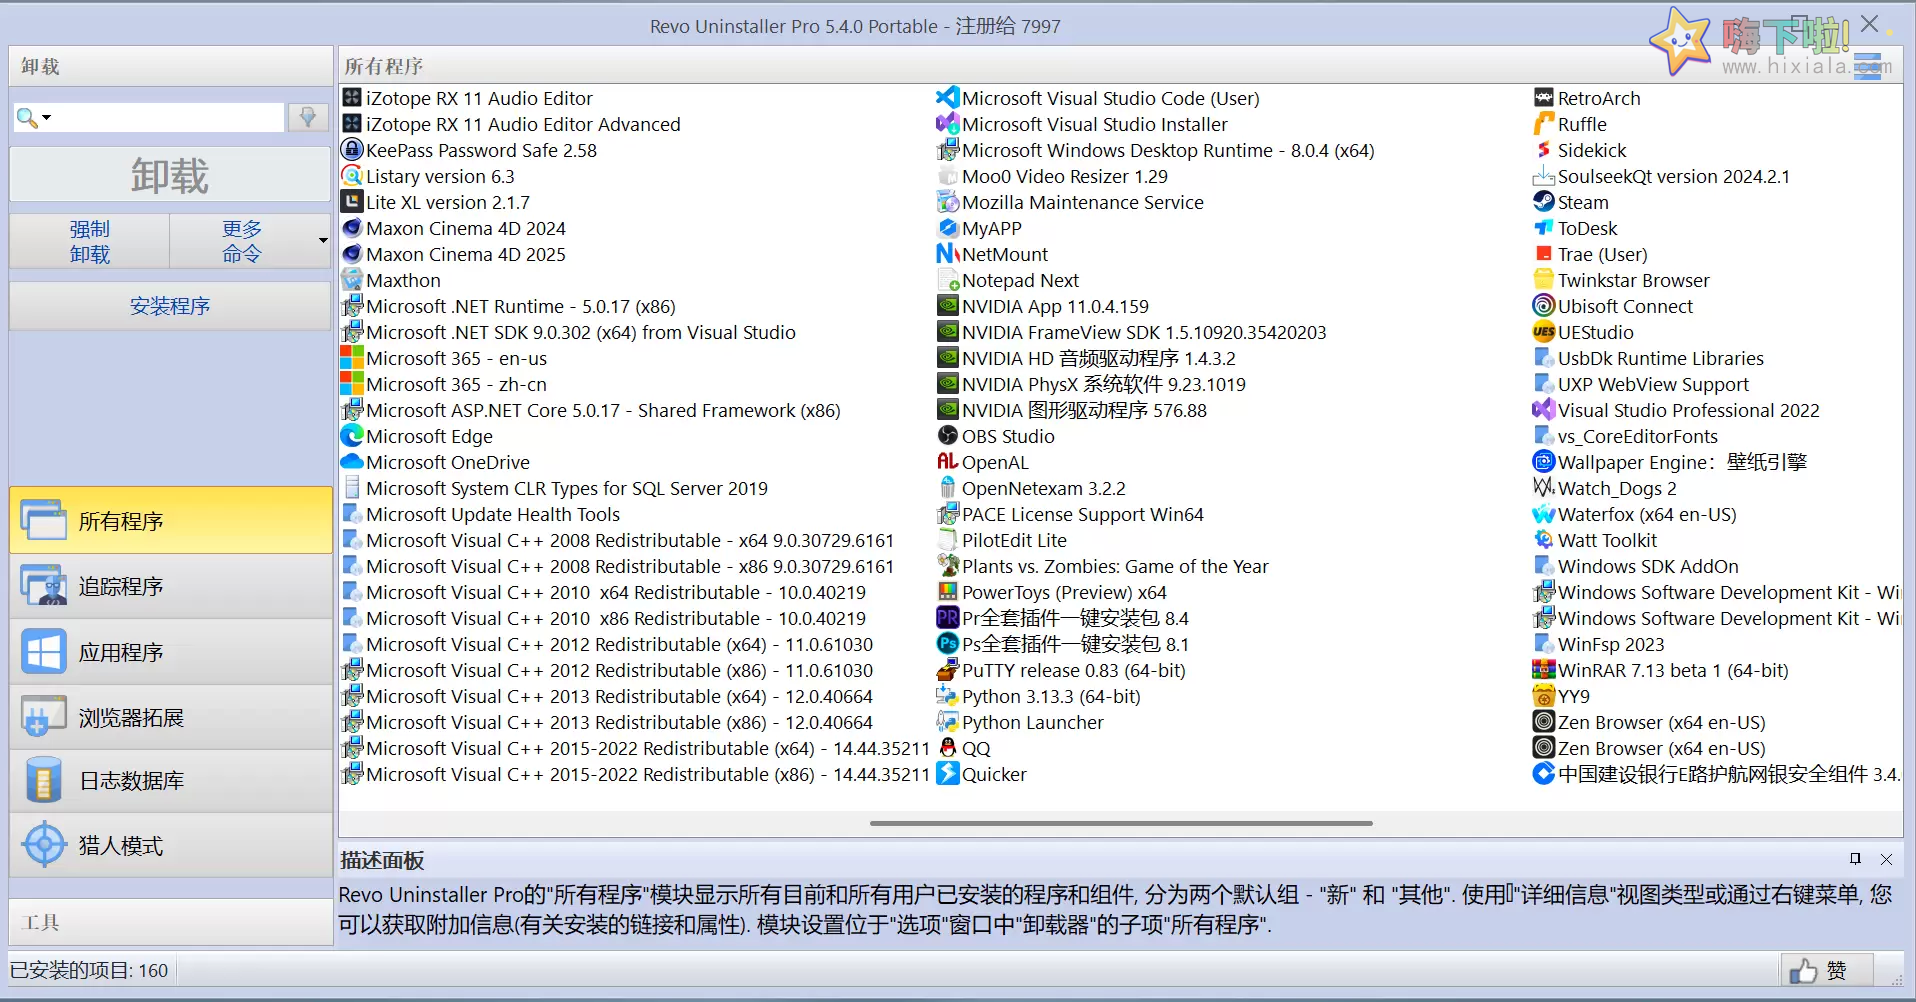Pin the 描述面板 description panel open
This screenshot has width=1916, height=1002.
(x=1855, y=859)
